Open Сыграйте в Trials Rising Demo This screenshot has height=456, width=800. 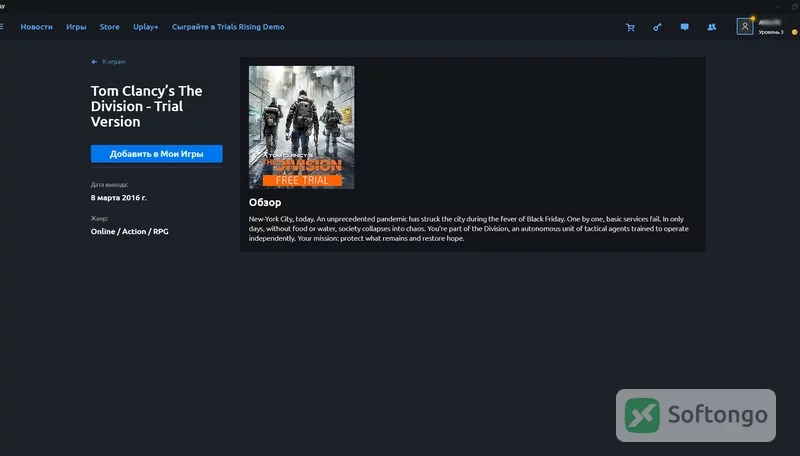coord(228,27)
